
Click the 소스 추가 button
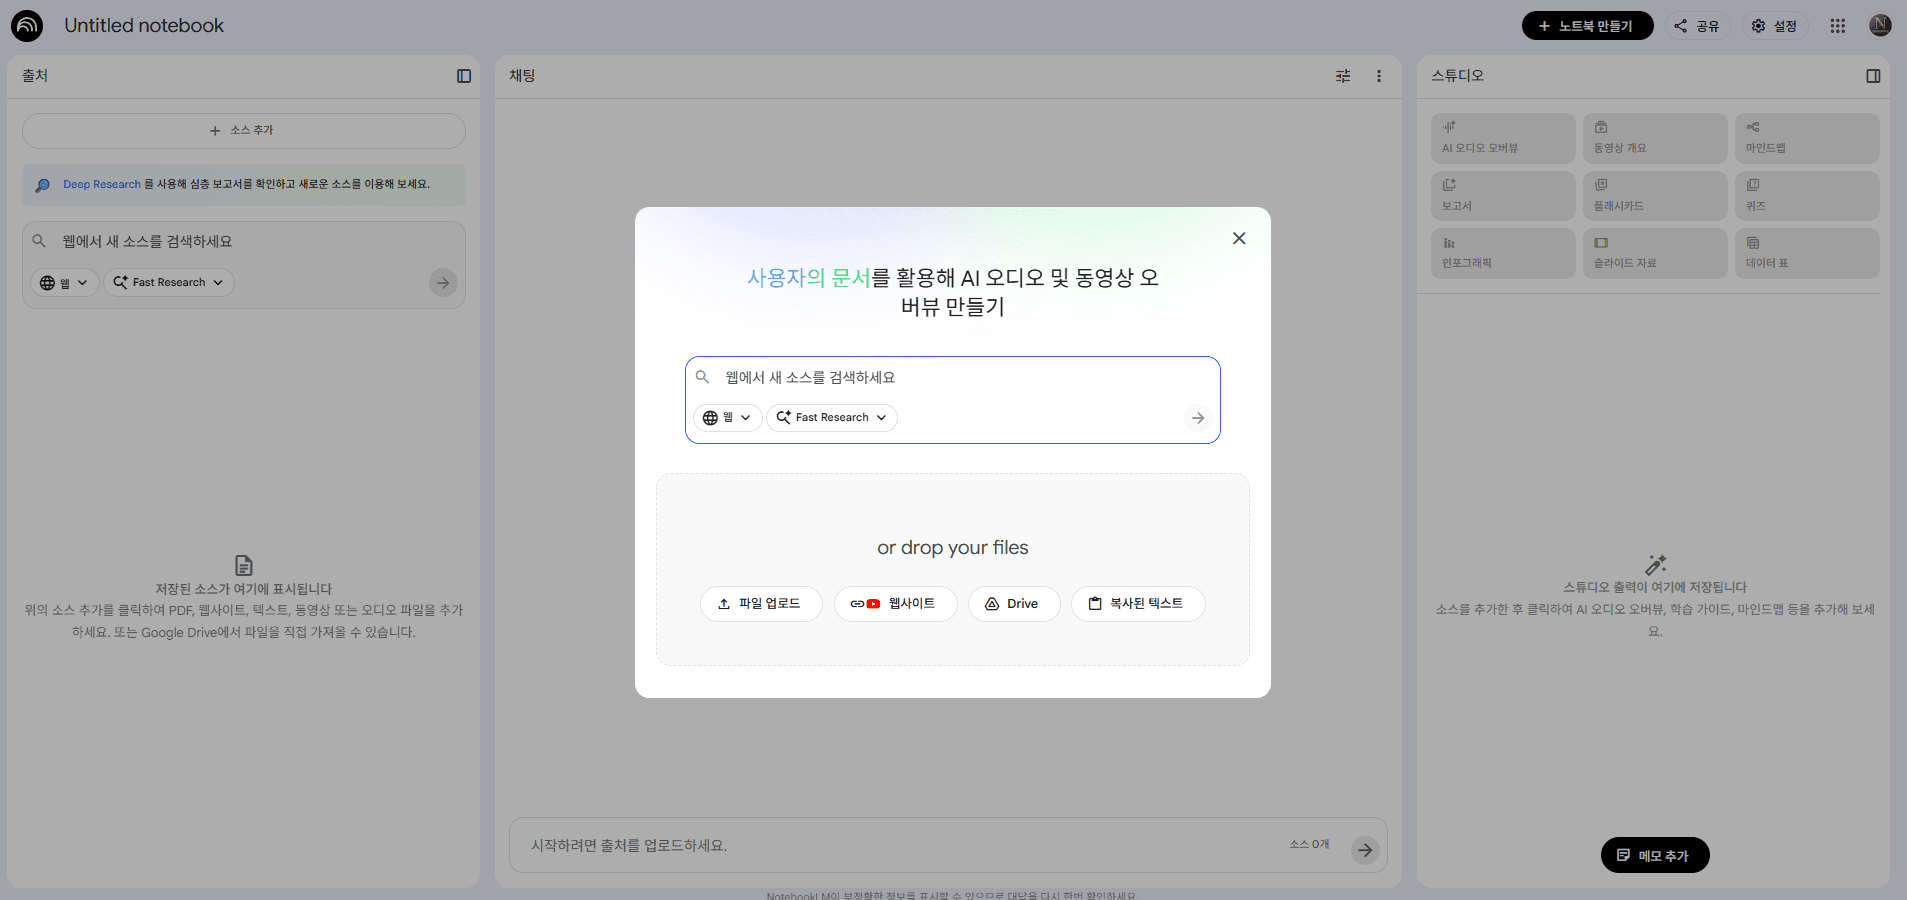click(243, 130)
